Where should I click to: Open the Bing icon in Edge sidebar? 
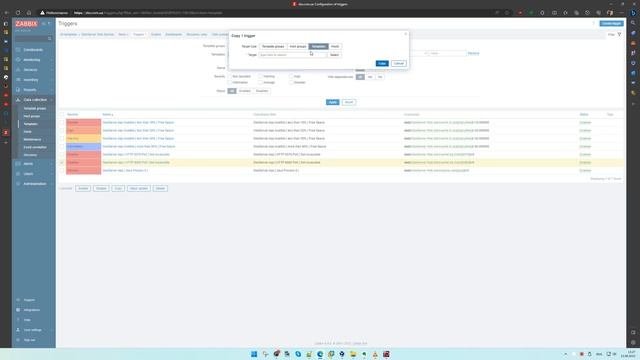pos(633,13)
